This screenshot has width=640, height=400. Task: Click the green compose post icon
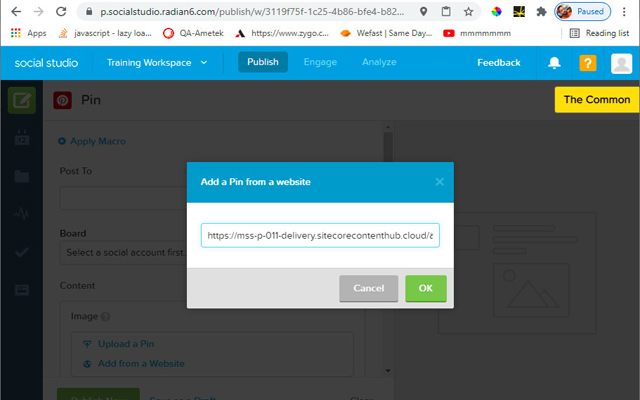[22, 100]
